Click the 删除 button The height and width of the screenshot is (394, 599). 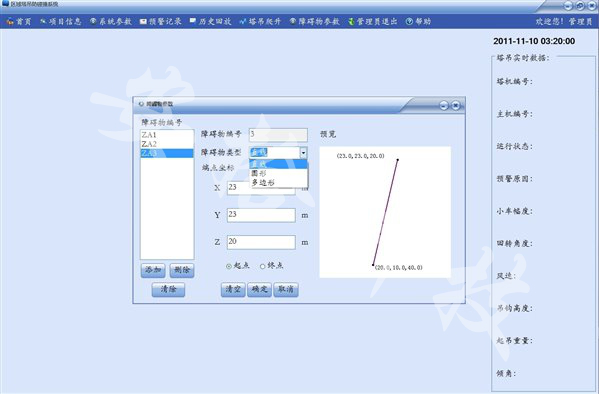point(182,270)
